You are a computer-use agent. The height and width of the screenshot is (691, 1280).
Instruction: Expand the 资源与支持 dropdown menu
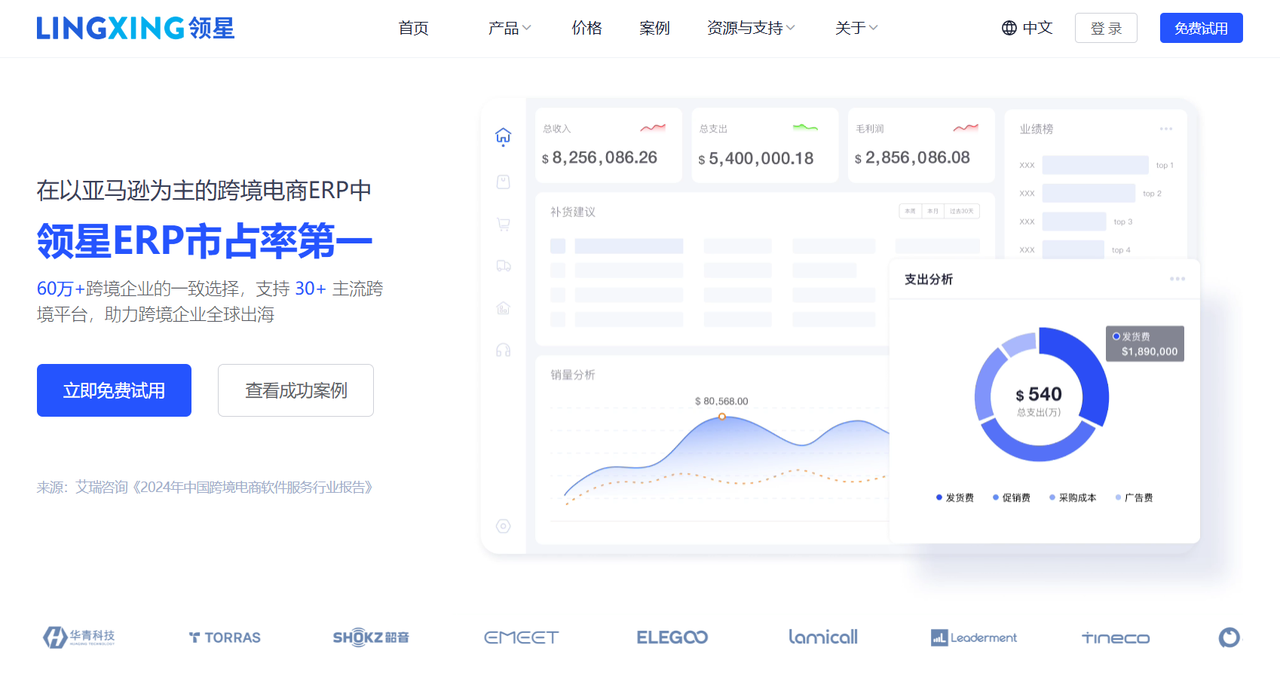751,28
